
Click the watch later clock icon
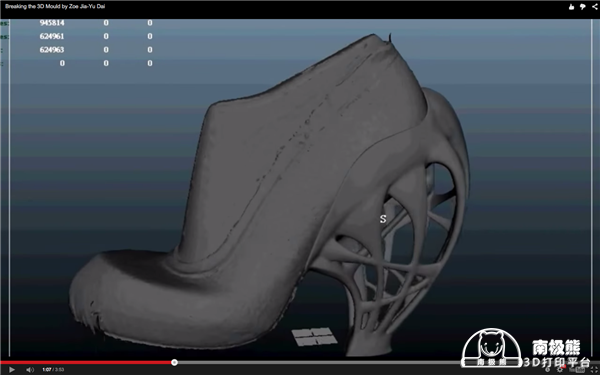547,370
